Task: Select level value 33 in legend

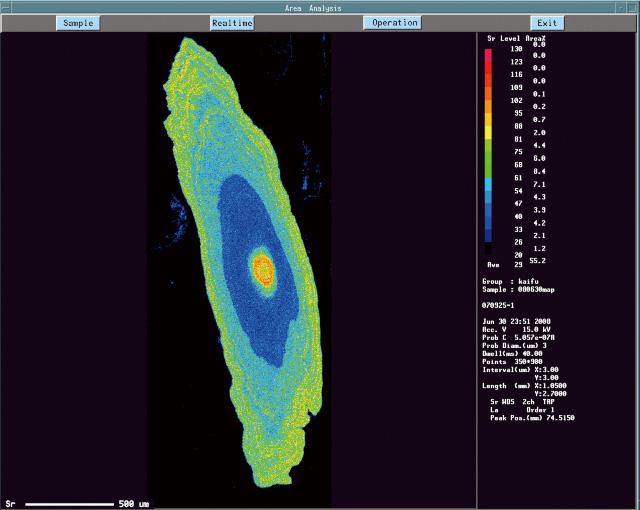Action: click(x=518, y=230)
